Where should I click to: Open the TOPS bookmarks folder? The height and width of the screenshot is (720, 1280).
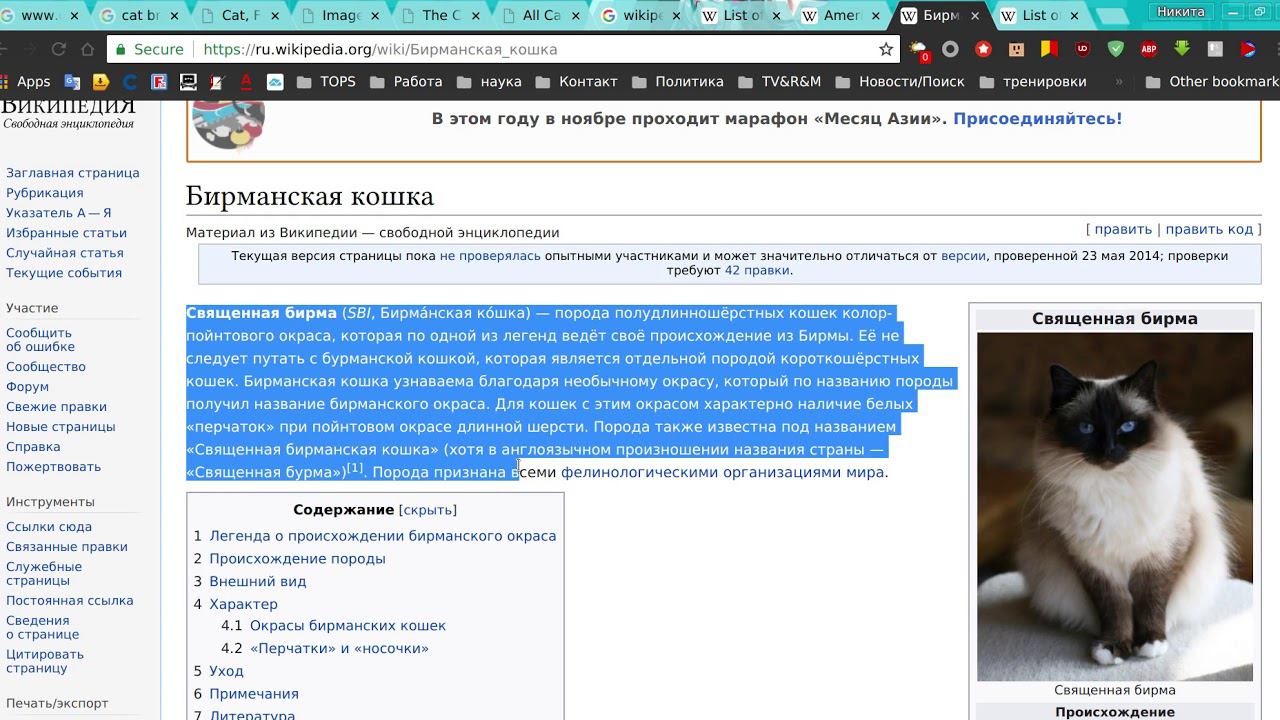tap(326, 82)
